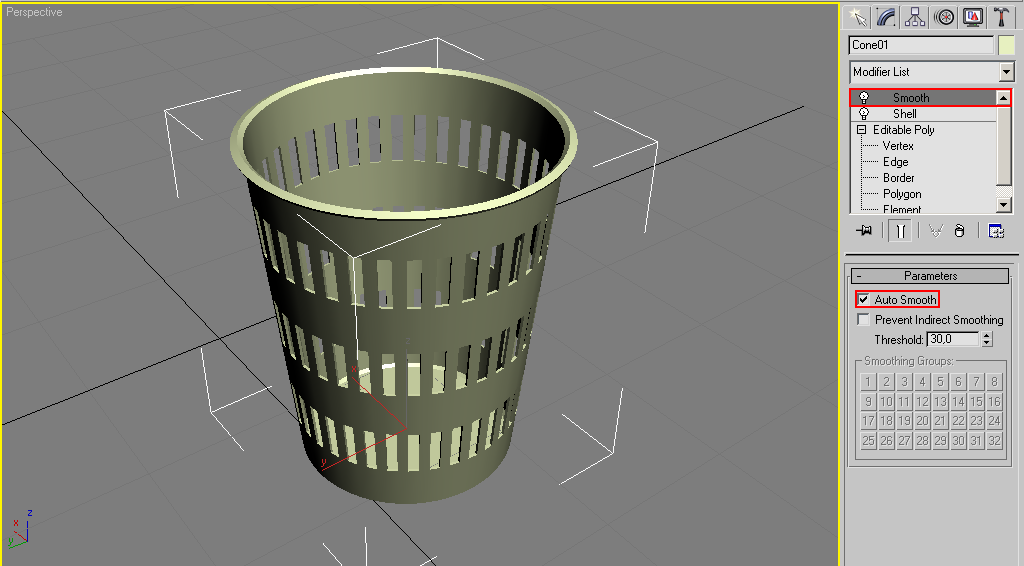The image size is (1024, 566).
Task: Select the Border sub-object level
Action: [899, 178]
